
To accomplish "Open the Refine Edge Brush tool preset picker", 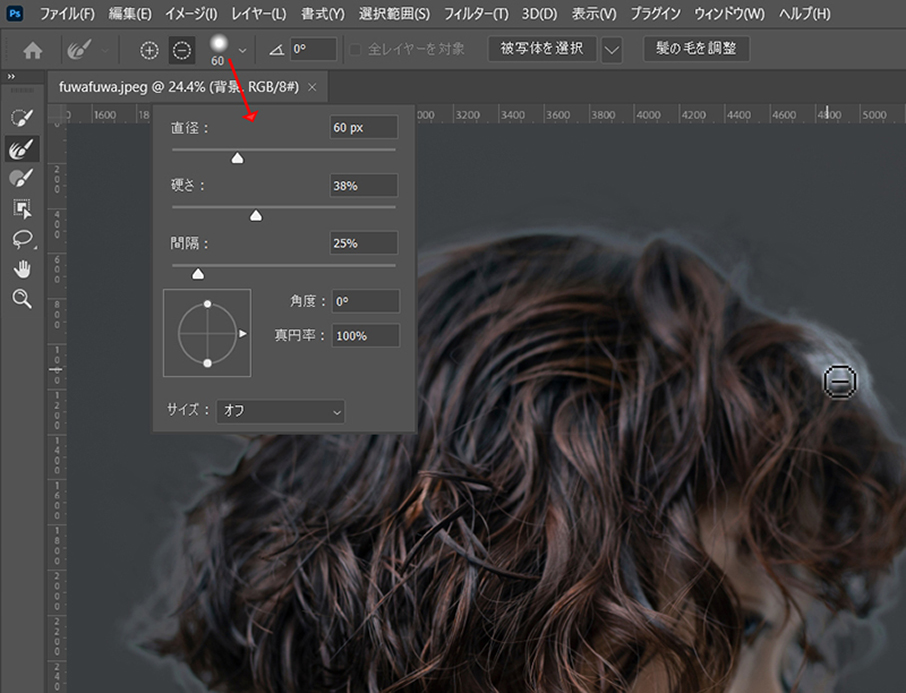I will [86, 50].
